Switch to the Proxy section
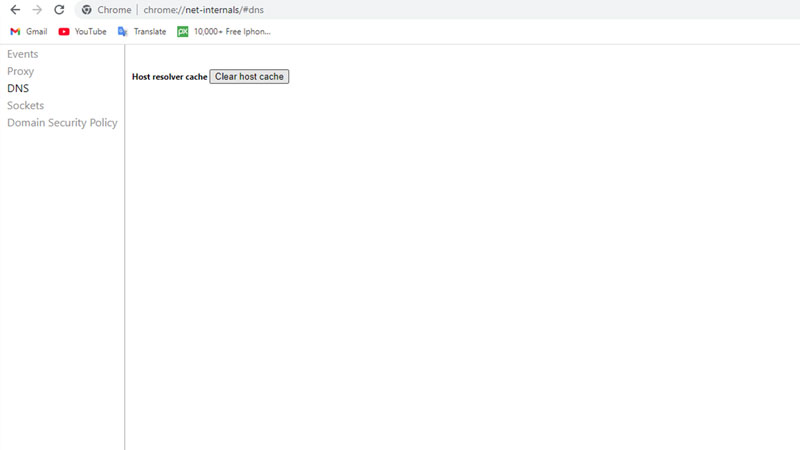The width and height of the screenshot is (800, 450). click(x=20, y=71)
